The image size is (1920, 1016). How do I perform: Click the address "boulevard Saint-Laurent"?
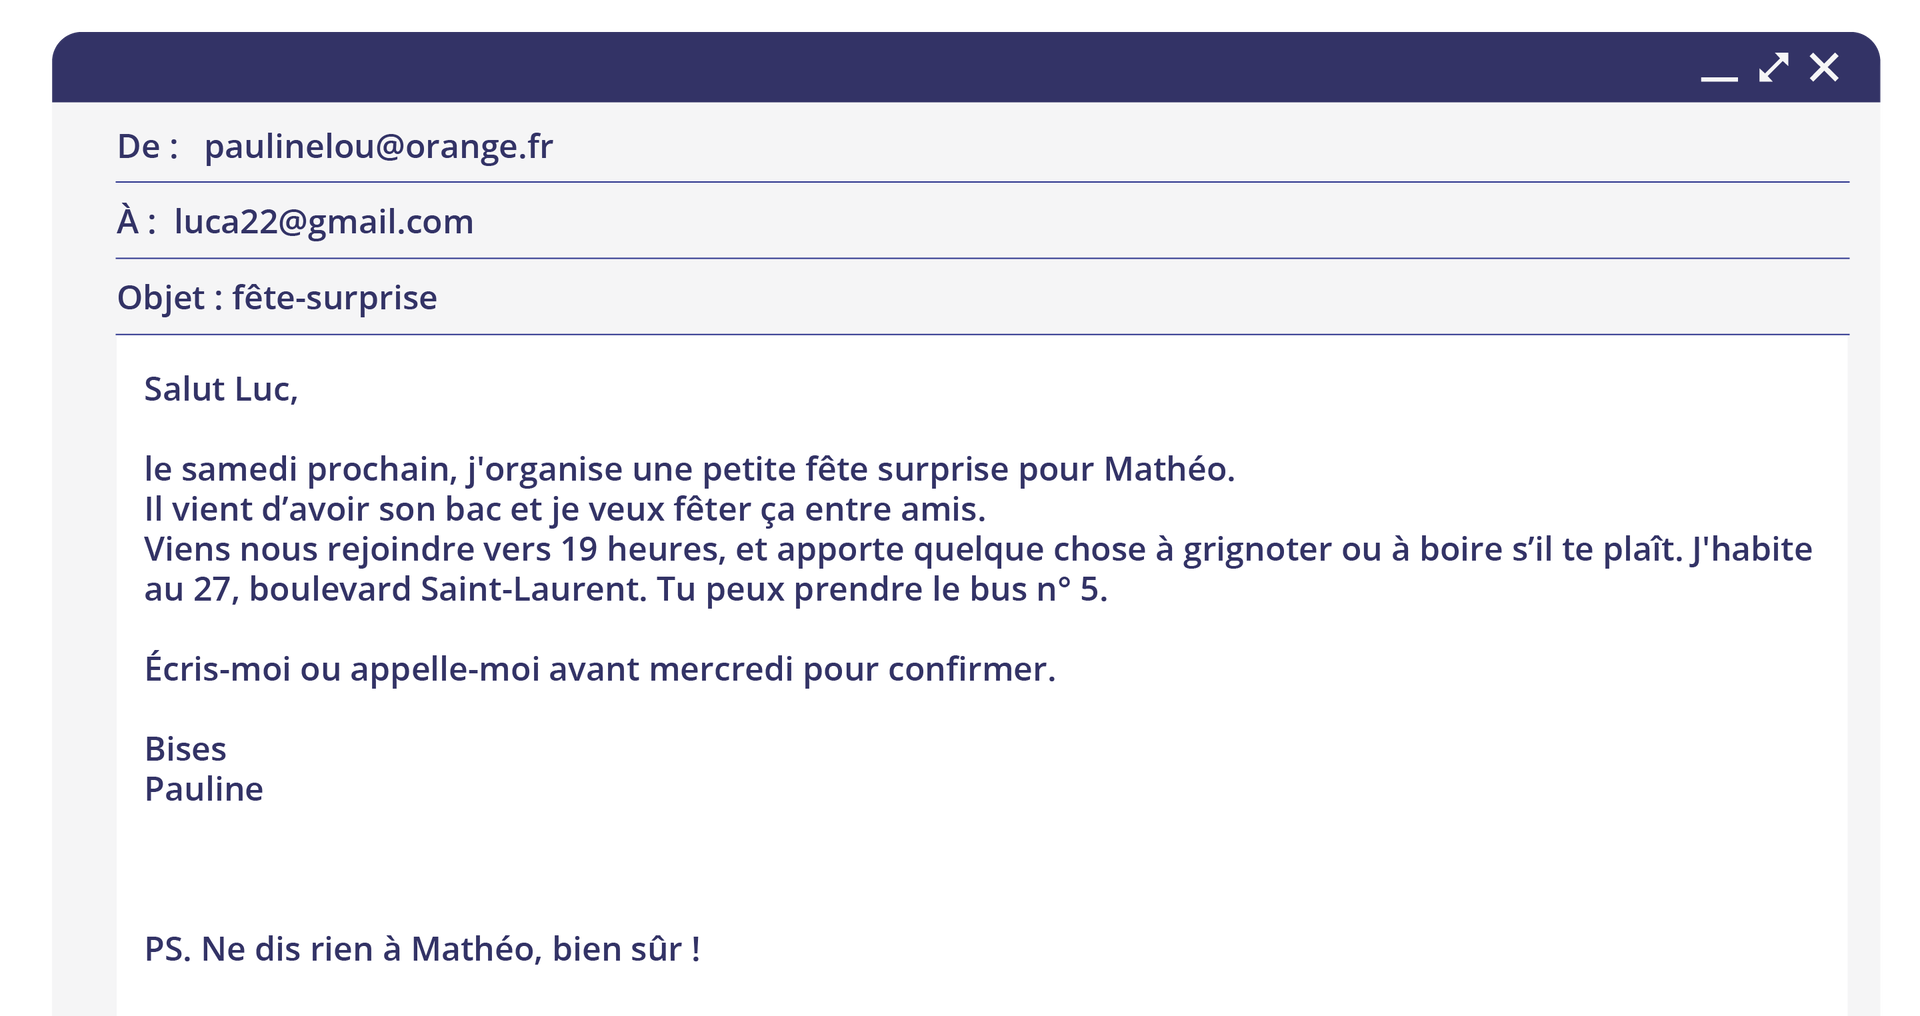click(x=446, y=589)
